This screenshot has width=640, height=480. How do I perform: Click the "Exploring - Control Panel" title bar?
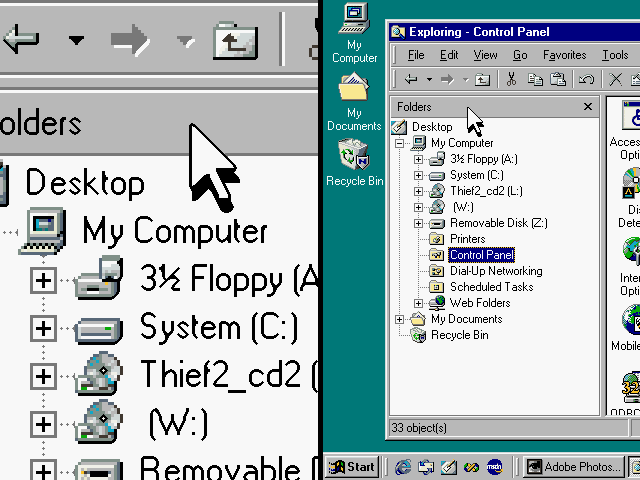coord(514,32)
